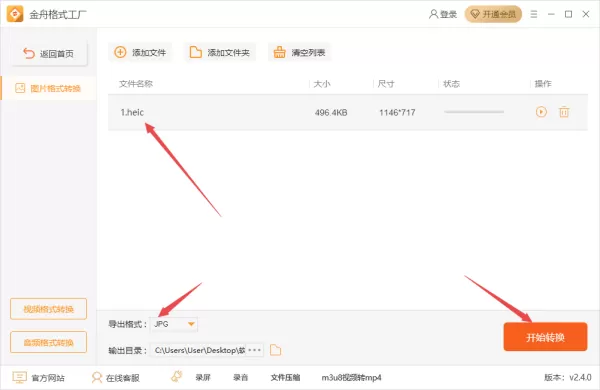Minimize the 金舟格式工厂 window
Viewport: 600px width, 390px height.
[x=551, y=14]
